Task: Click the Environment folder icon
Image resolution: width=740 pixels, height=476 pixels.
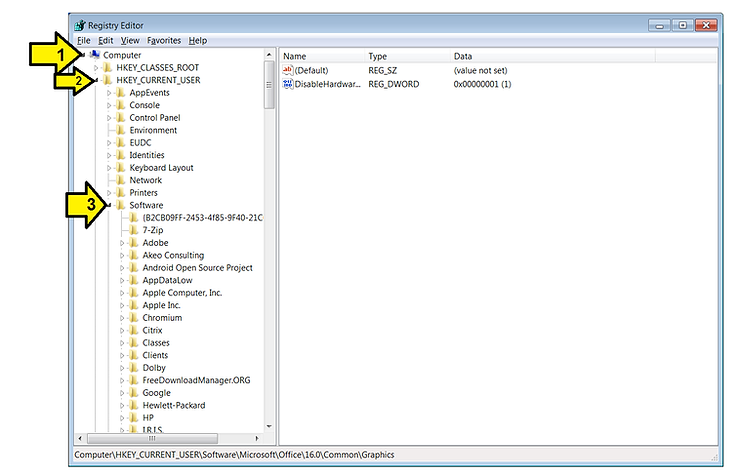Action: point(121,130)
